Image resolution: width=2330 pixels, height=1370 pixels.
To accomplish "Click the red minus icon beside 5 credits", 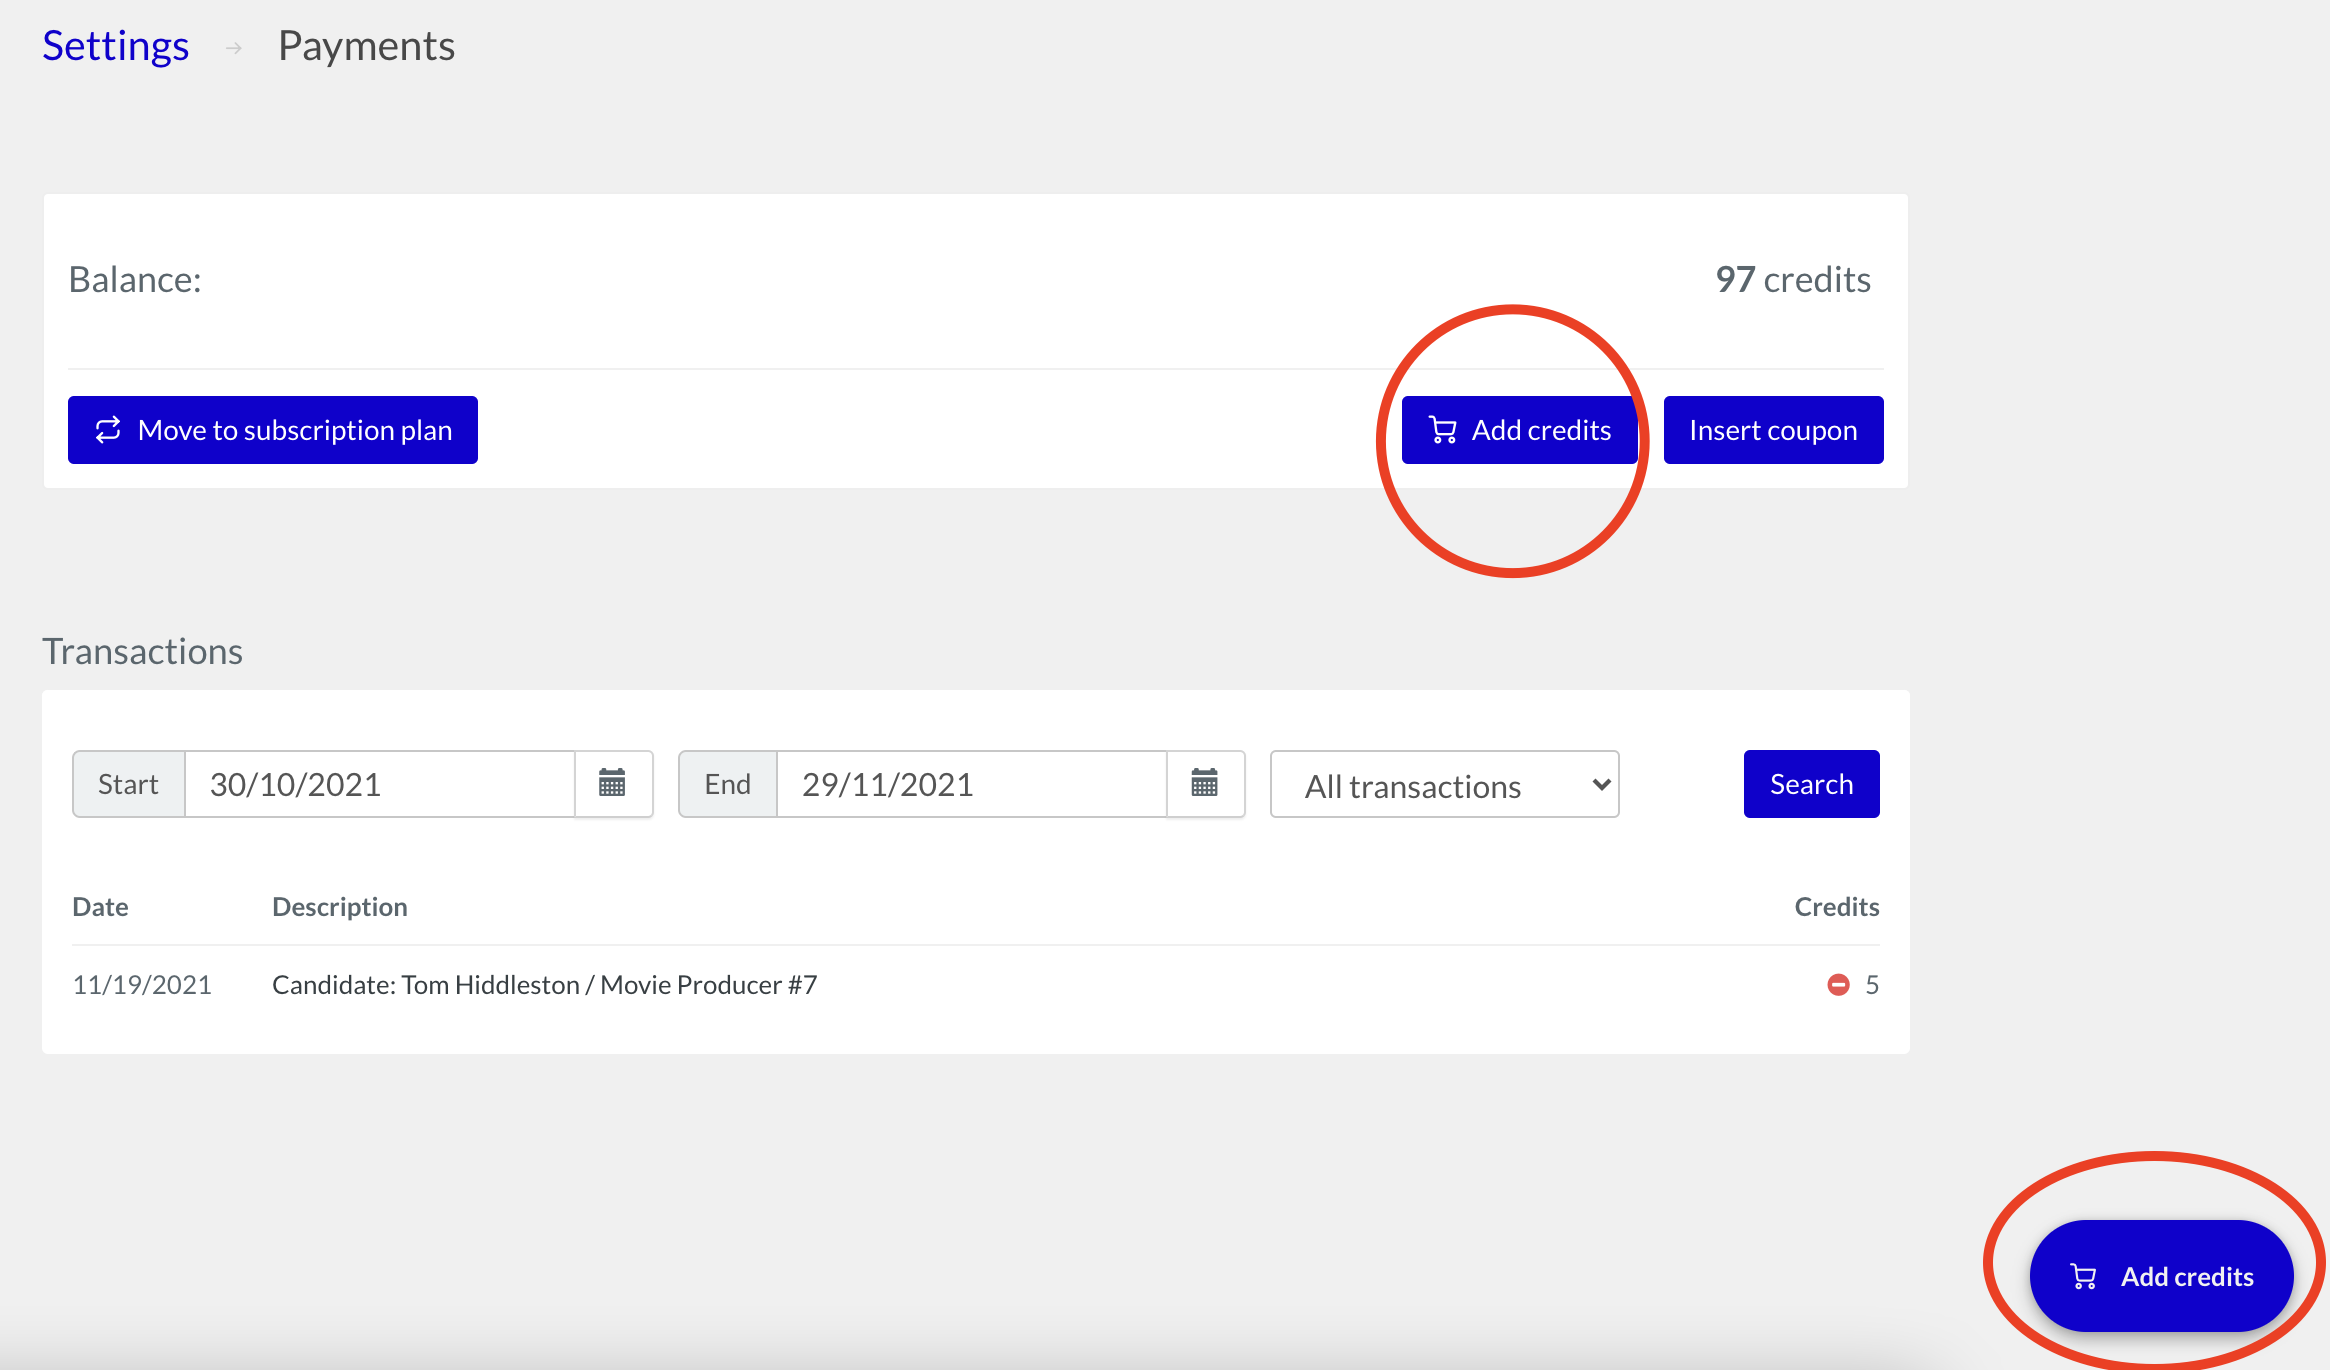I will (x=1838, y=985).
